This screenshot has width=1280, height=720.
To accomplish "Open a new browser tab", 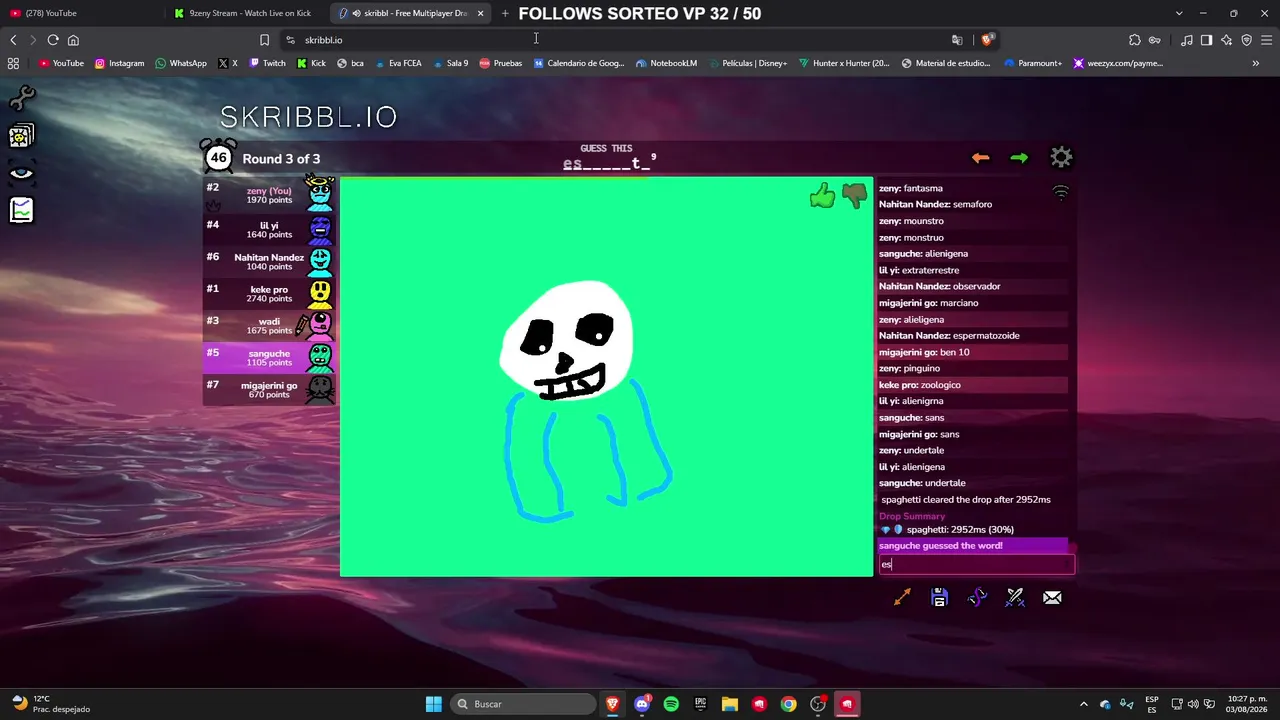I will (x=505, y=13).
